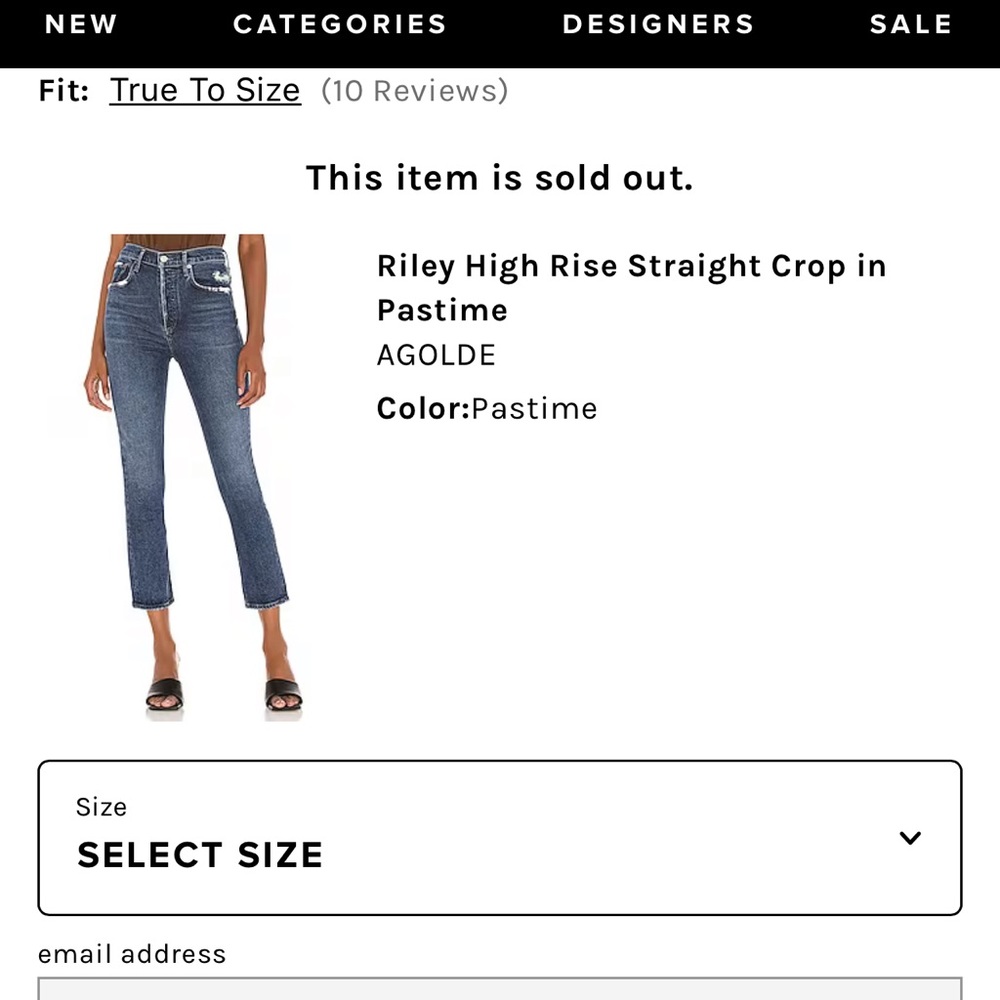View the 10 Reviews link
Image resolution: width=1000 pixels, height=1000 pixels.
414,91
